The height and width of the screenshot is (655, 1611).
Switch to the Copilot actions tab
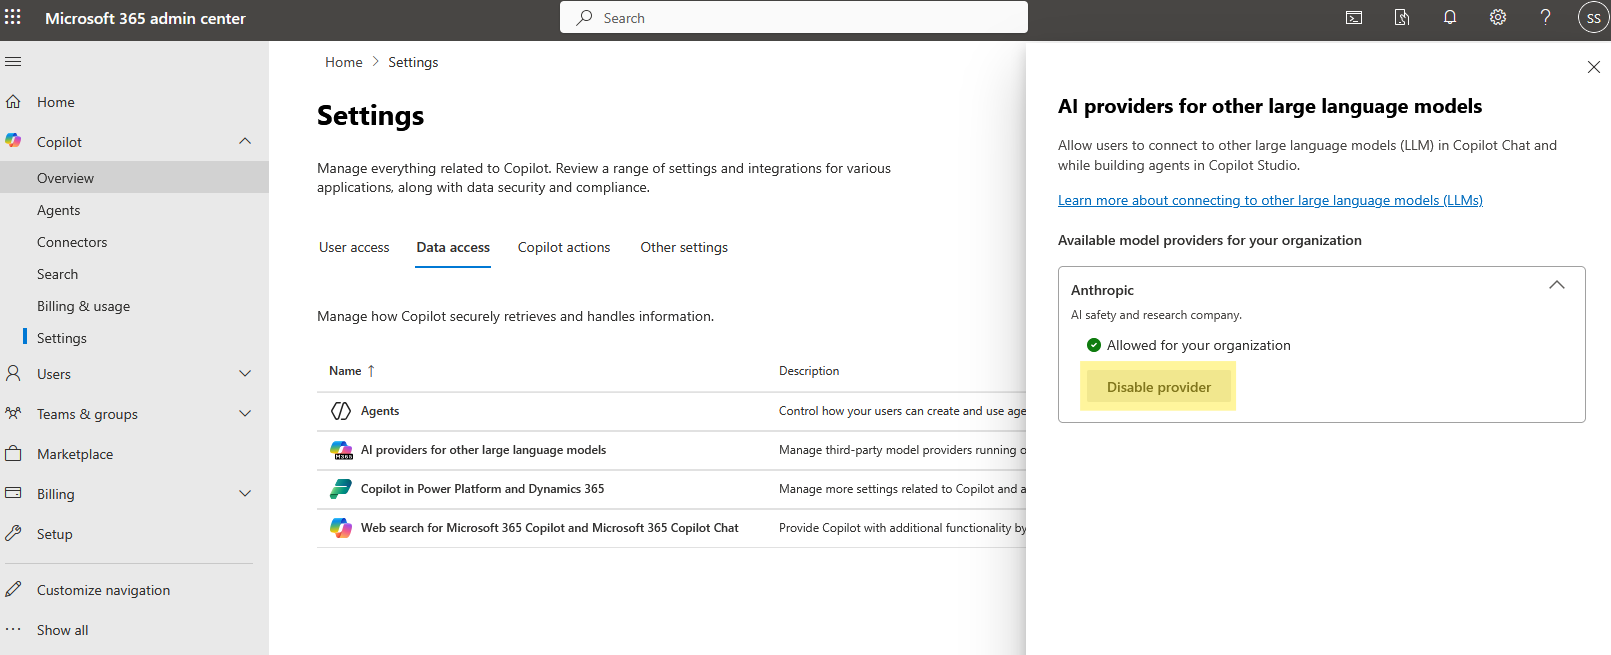tap(563, 248)
